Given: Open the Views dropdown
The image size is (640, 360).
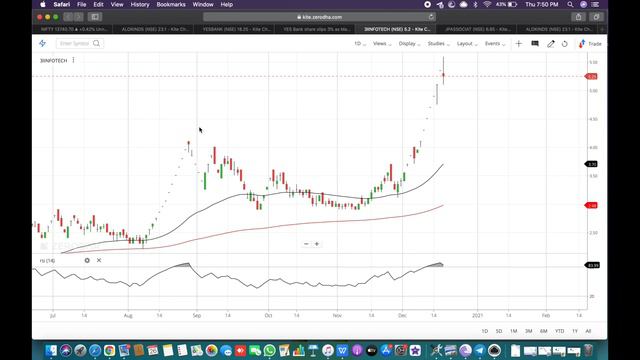Looking at the screenshot, I should (x=382, y=44).
